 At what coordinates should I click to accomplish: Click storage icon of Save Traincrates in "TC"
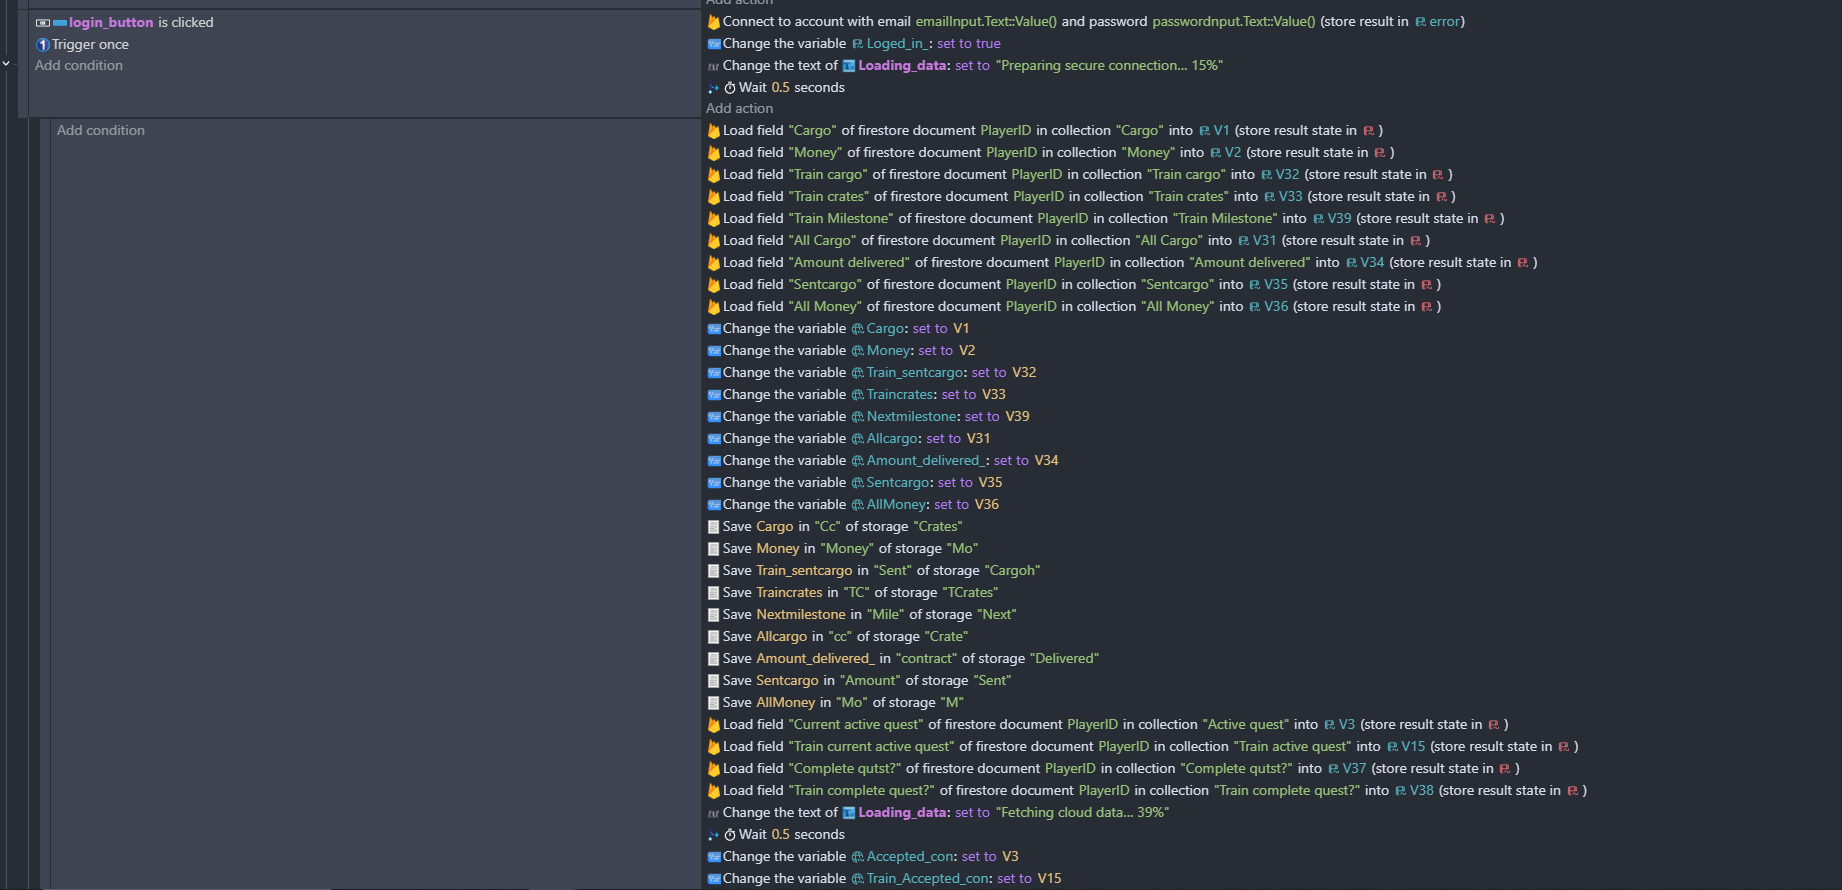pos(714,592)
